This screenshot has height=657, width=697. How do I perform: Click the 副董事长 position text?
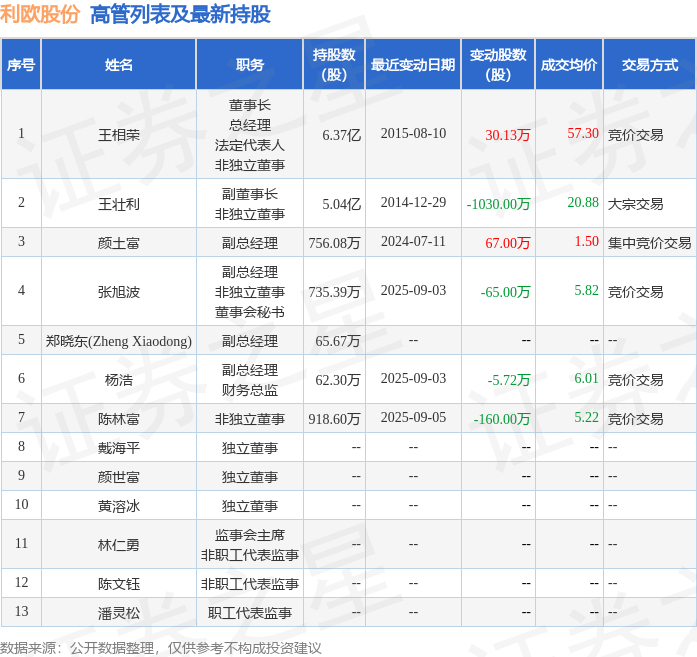click(250, 194)
